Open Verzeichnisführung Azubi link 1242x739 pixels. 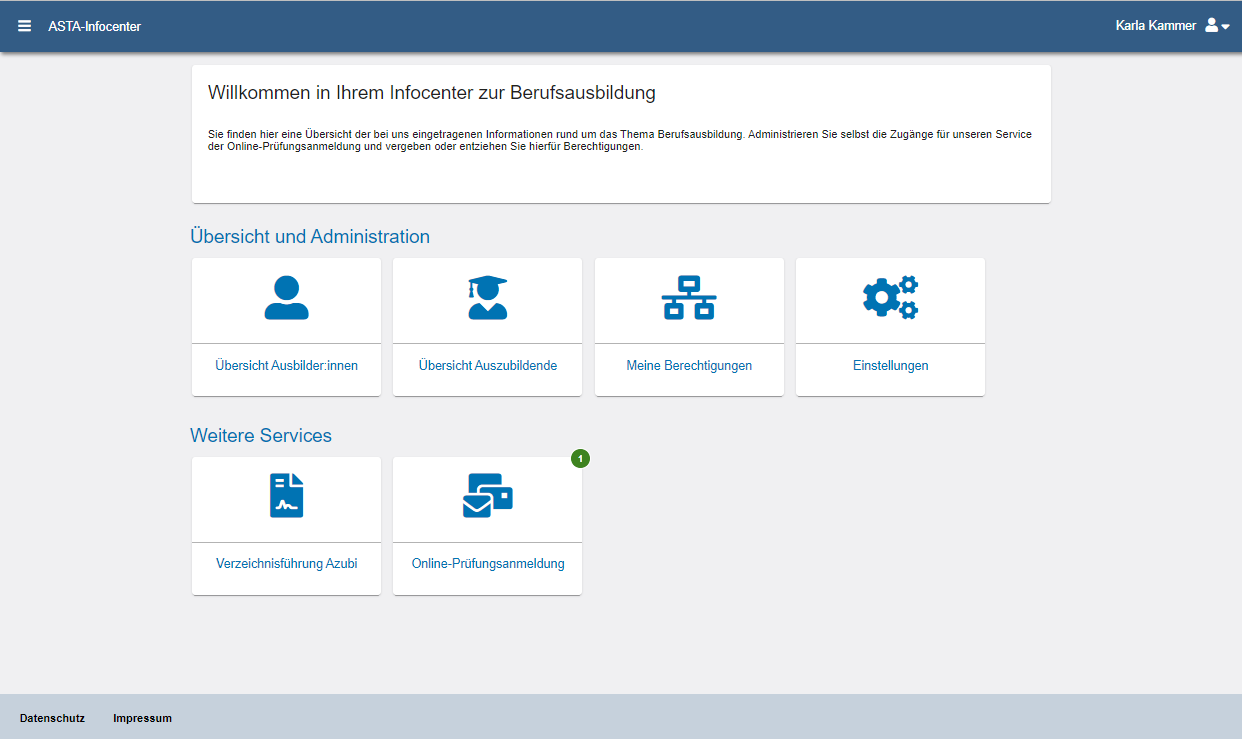click(286, 564)
